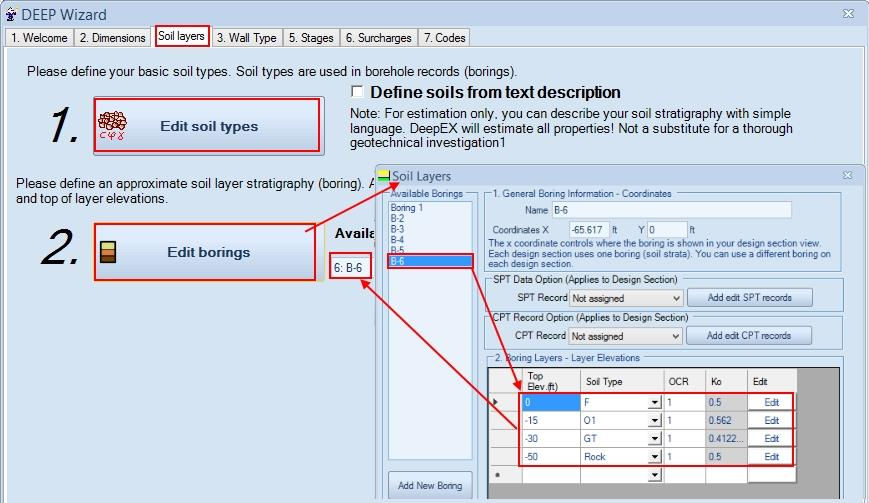Click Edit for the Rock layer row
Image resolution: width=869 pixels, height=503 pixels.
click(x=771, y=456)
